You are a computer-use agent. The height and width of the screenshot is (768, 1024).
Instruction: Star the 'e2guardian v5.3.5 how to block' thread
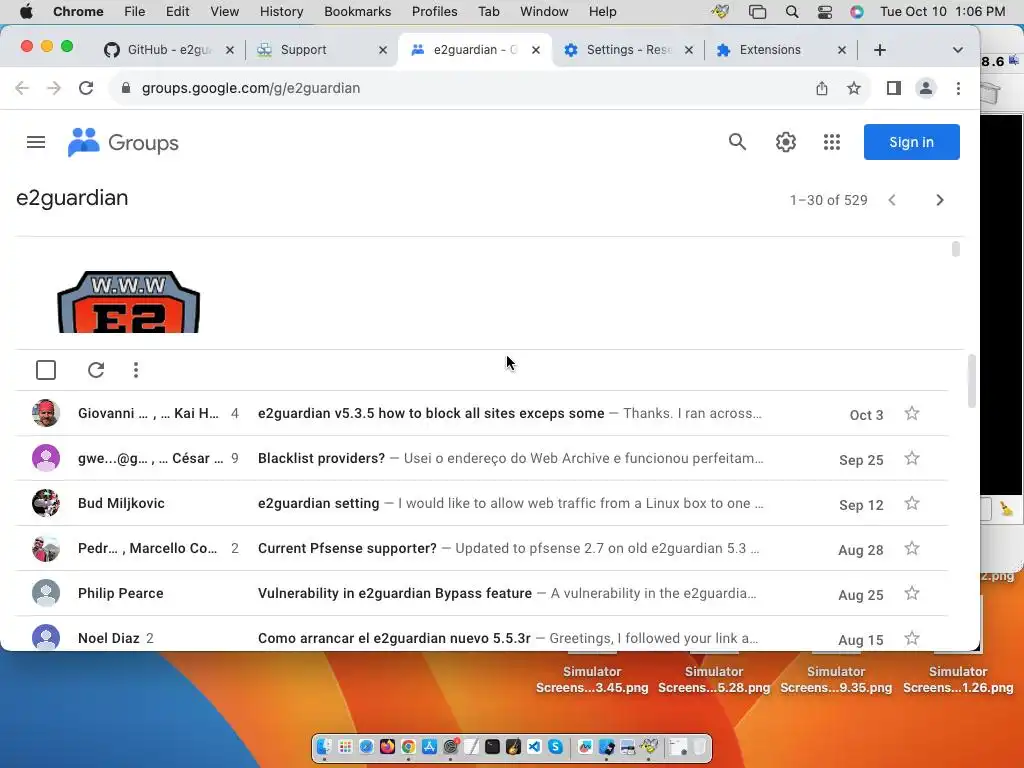point(912,413)
